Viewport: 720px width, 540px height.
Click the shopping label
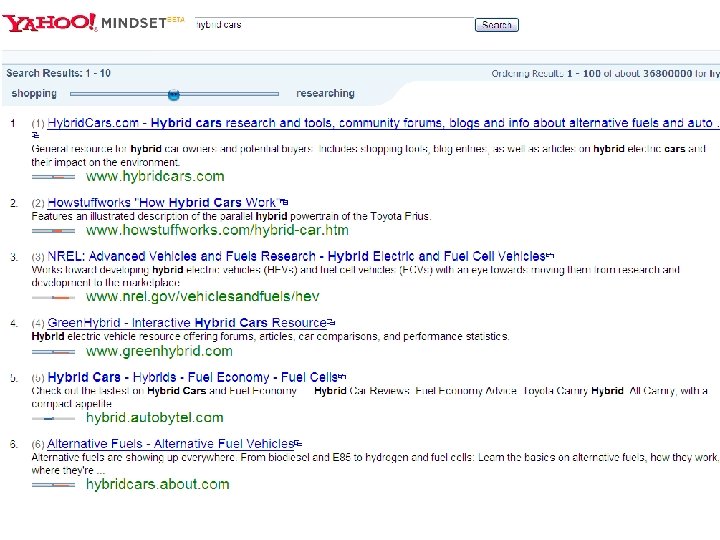[x=34, y=94]
